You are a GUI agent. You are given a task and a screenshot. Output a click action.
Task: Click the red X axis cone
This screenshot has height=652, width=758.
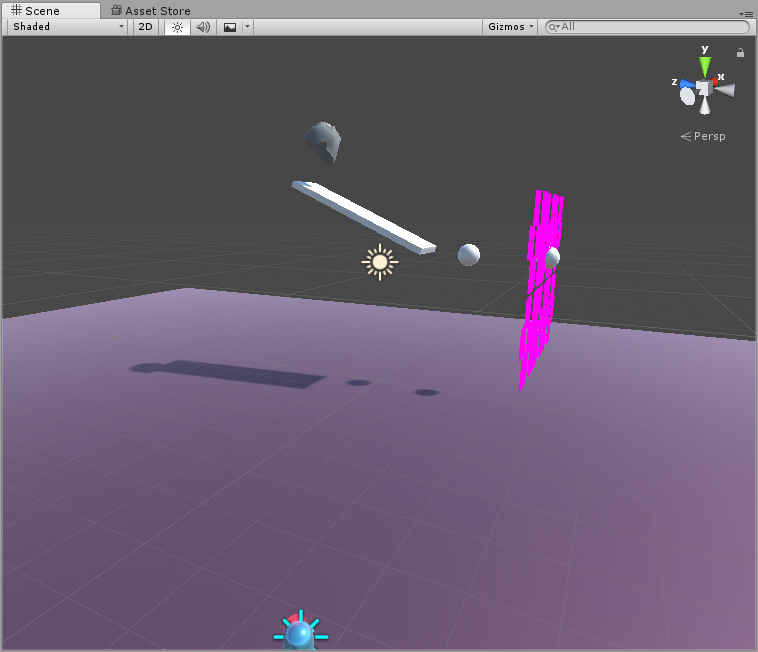click(x=715, y=82)
